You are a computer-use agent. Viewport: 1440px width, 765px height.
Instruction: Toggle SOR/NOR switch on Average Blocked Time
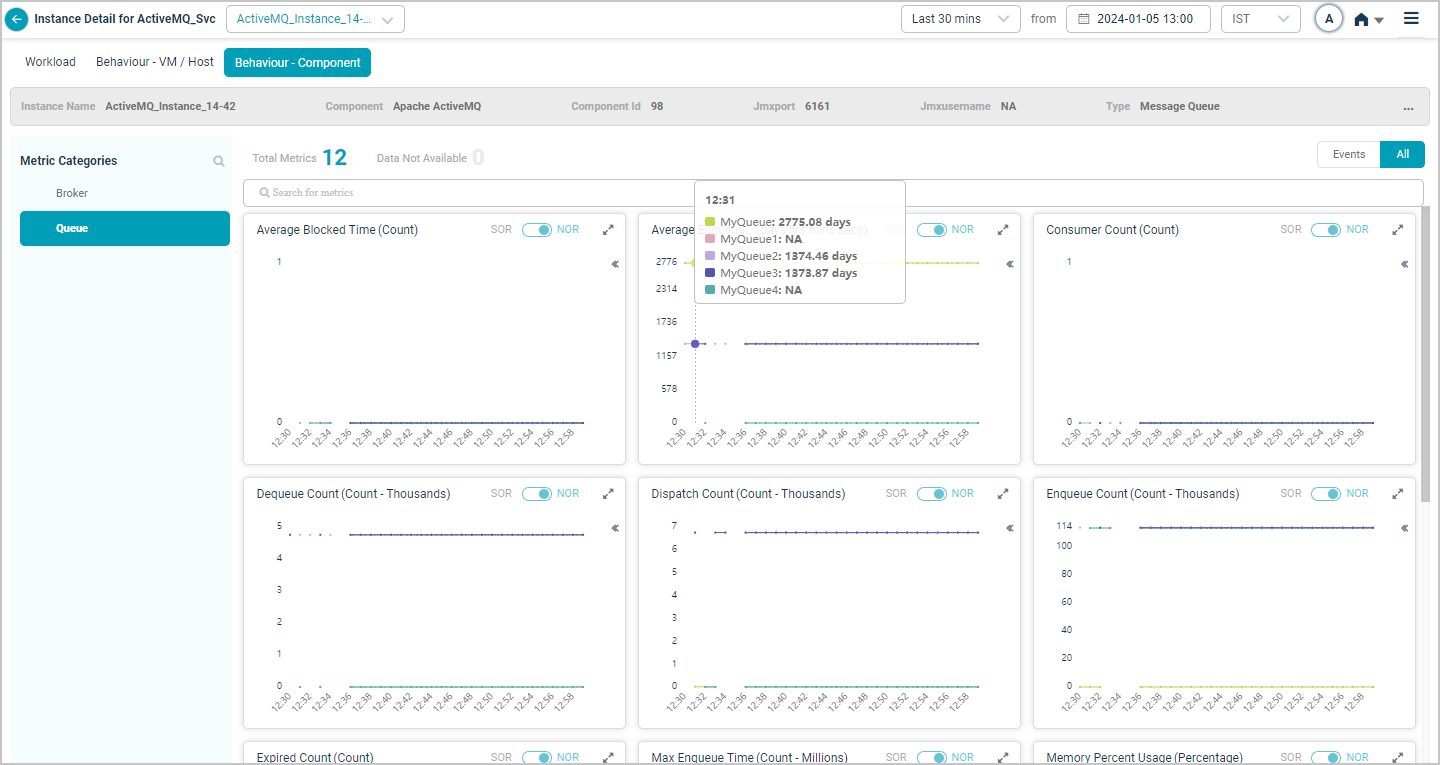pos(537,230)
